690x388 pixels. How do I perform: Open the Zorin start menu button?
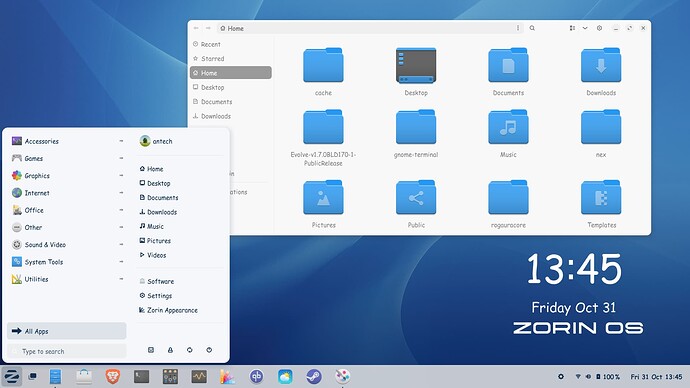point(11,377)
